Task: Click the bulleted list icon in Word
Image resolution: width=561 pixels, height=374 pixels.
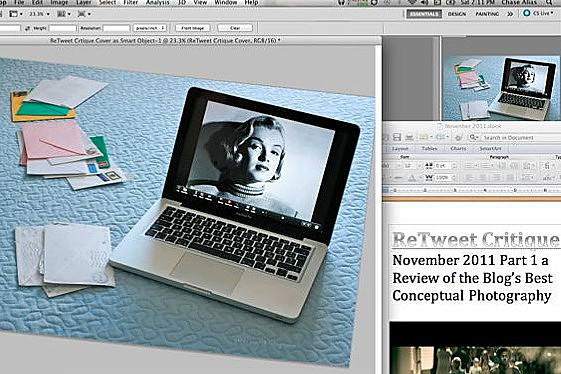Action: pyautogui.click(x=469, y=166)
